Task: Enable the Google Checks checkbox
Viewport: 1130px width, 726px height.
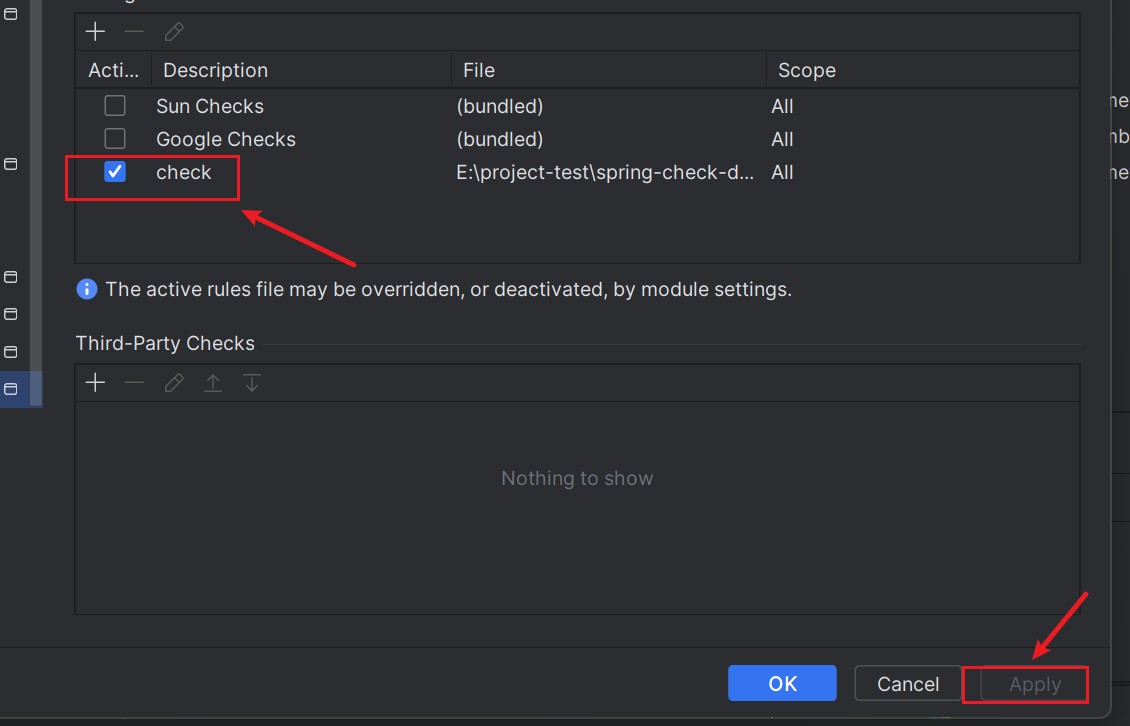Action: coord(115,139)
